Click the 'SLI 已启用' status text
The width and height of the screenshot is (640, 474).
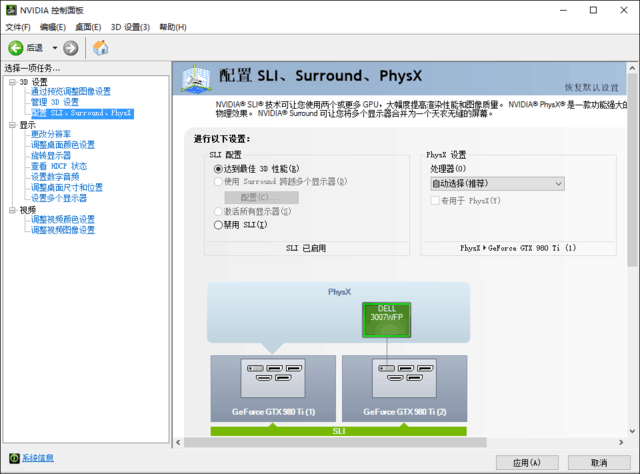tap(306, 248)
